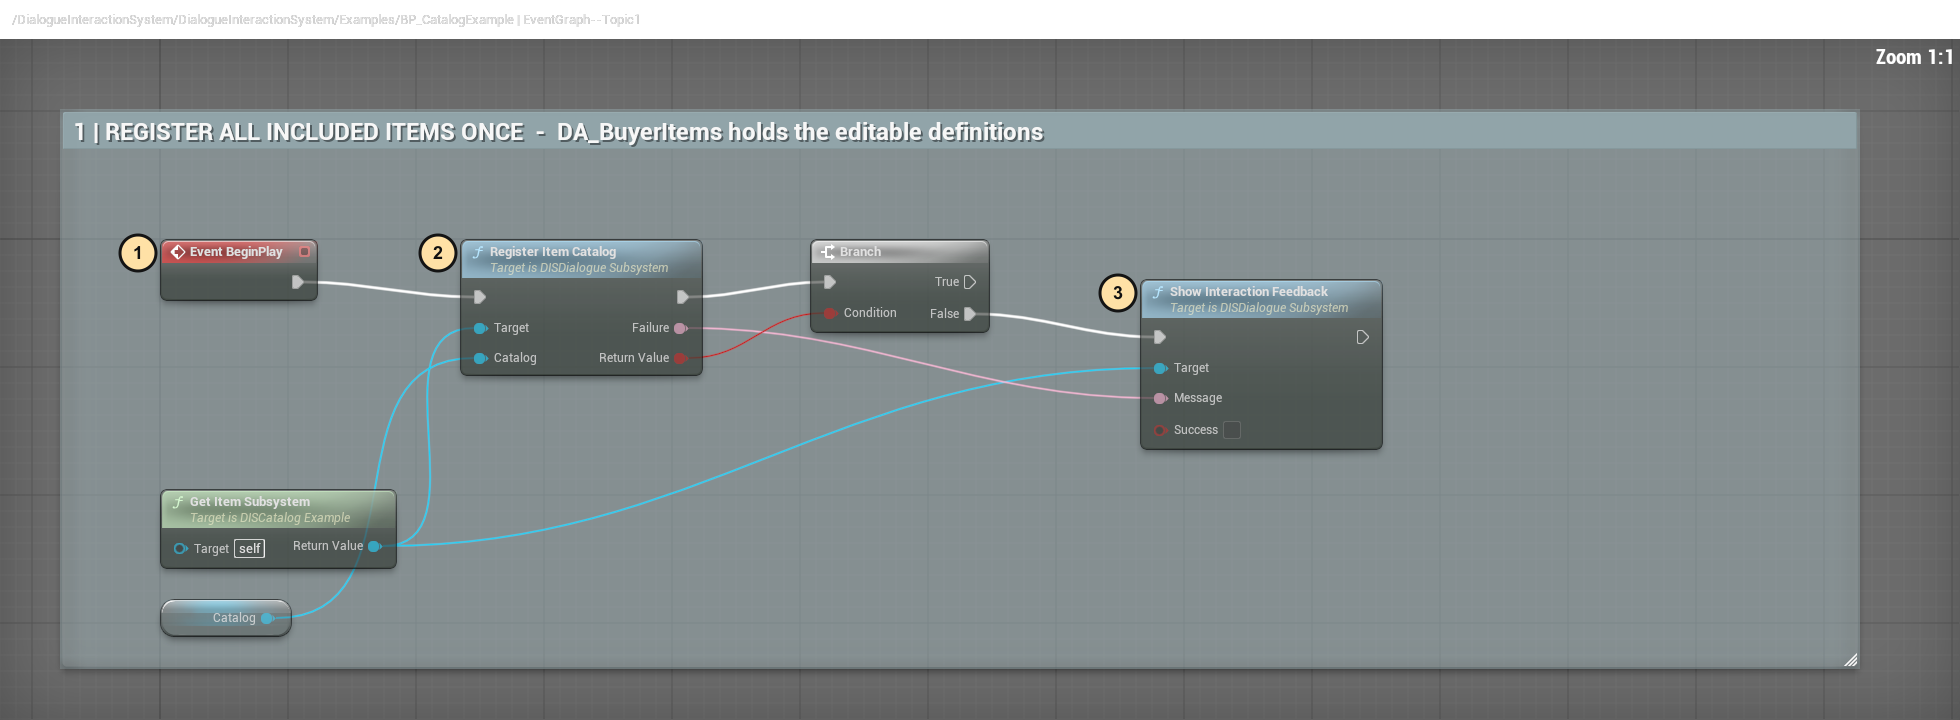Click the self Target field on Get Item Subsystem
The image size is (1960, 720).
coord(250,549)
